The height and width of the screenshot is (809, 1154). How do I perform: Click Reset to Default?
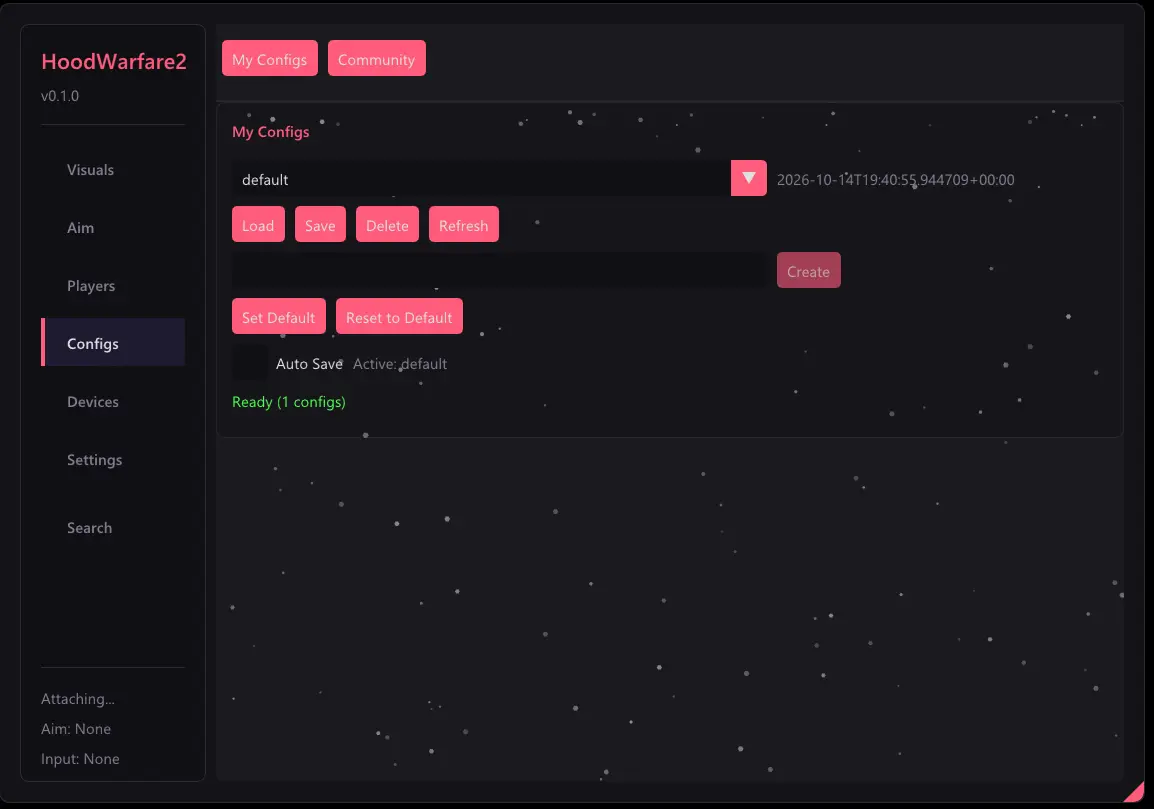[x=399, y=317]
